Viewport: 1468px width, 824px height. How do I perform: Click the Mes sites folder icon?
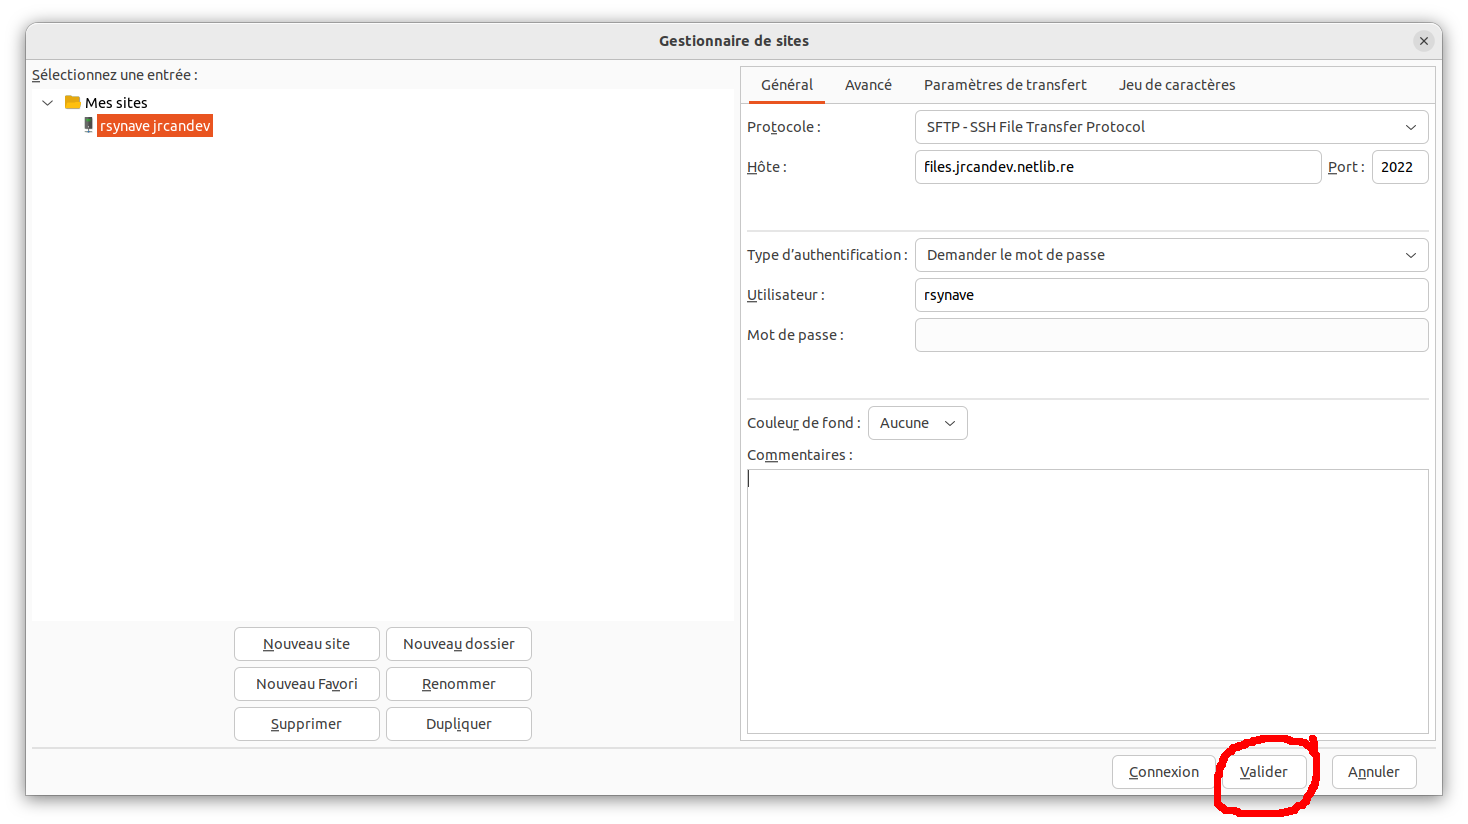click(x=72, y=102)
